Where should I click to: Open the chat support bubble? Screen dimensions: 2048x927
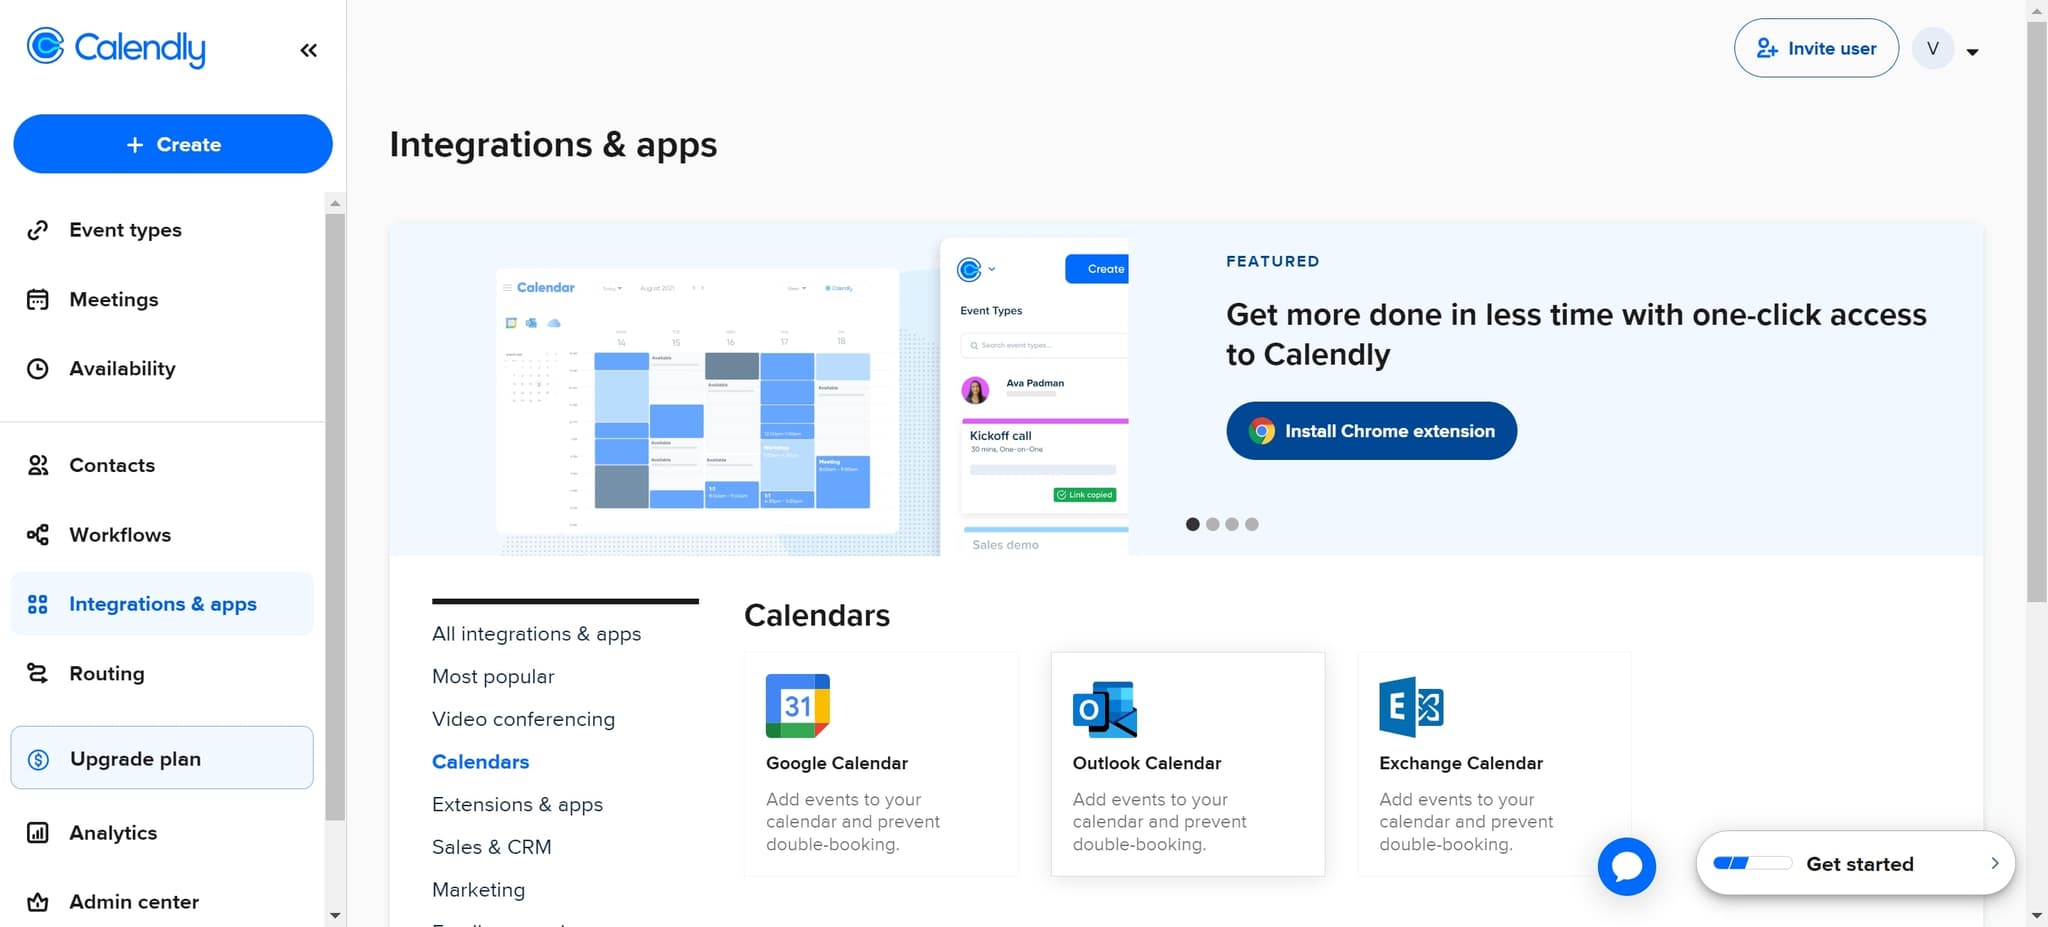(x=1627, y=866)
